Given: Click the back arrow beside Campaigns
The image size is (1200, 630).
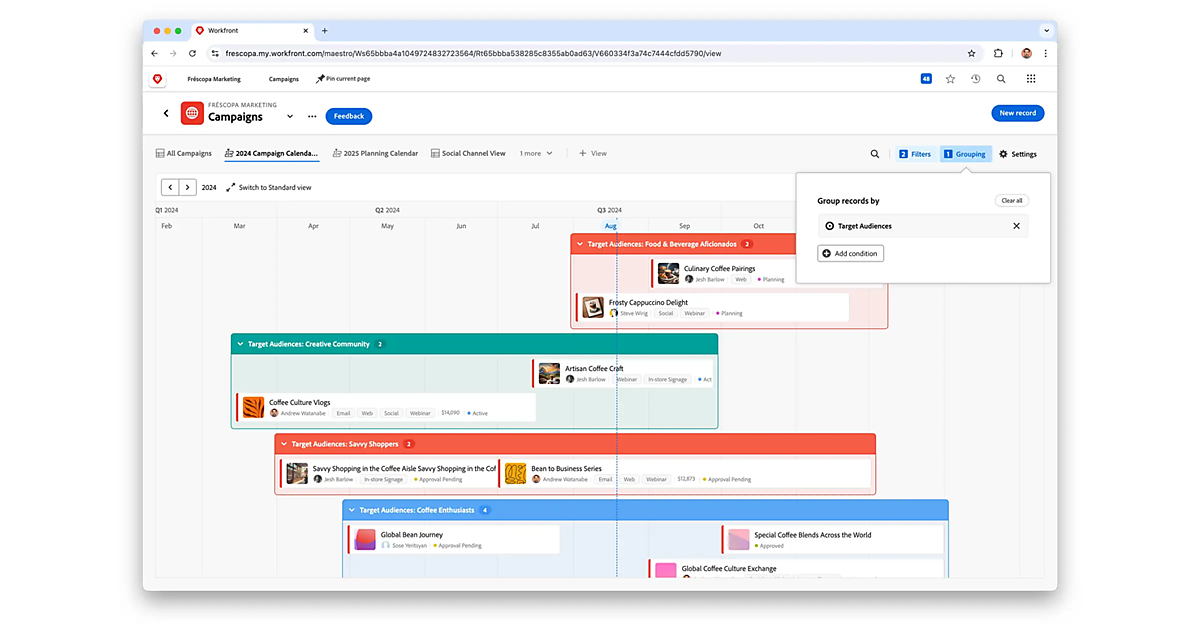Looking at the screenshot, I should click(x=166, y=114).
